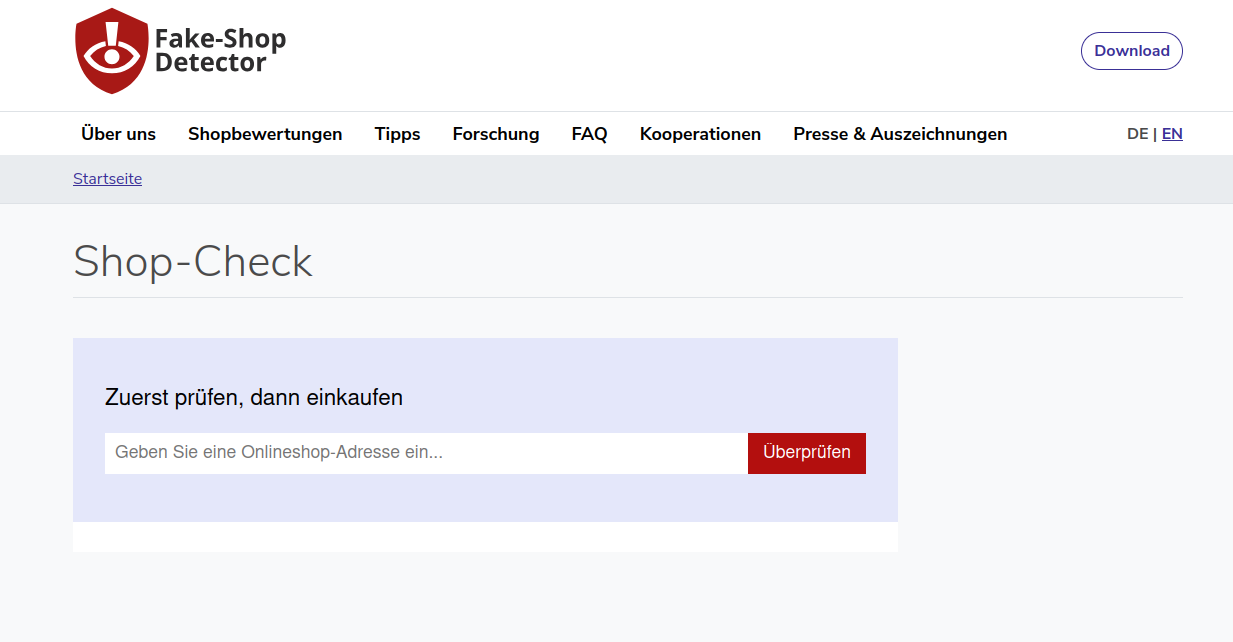Click the separator between DE and EN
This screenshot has height=642, width=1233.
pos(1155,134)
